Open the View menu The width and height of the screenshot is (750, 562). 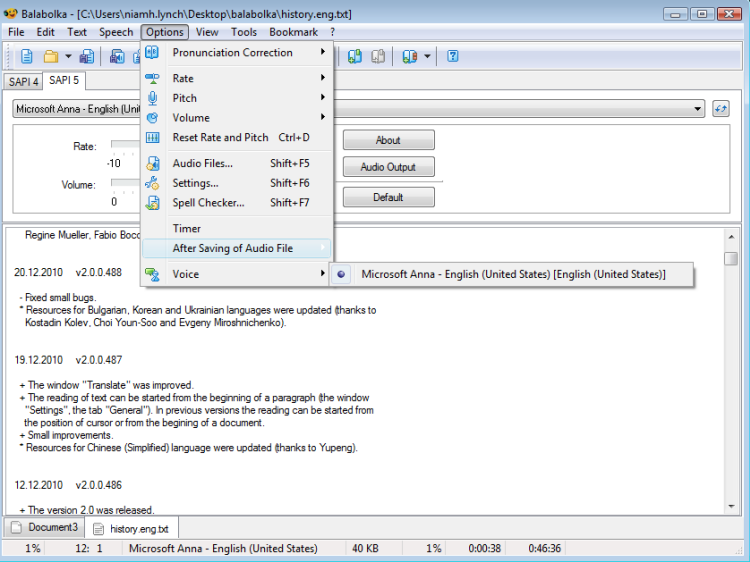[207, 32]
